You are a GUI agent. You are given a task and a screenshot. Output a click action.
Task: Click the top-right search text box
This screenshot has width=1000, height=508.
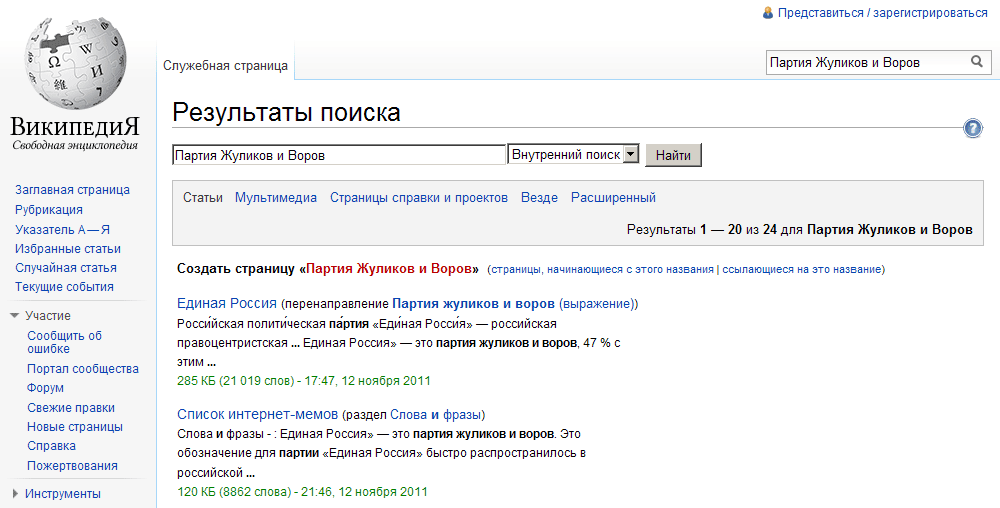pyautogui.click(x=865, y=62)
